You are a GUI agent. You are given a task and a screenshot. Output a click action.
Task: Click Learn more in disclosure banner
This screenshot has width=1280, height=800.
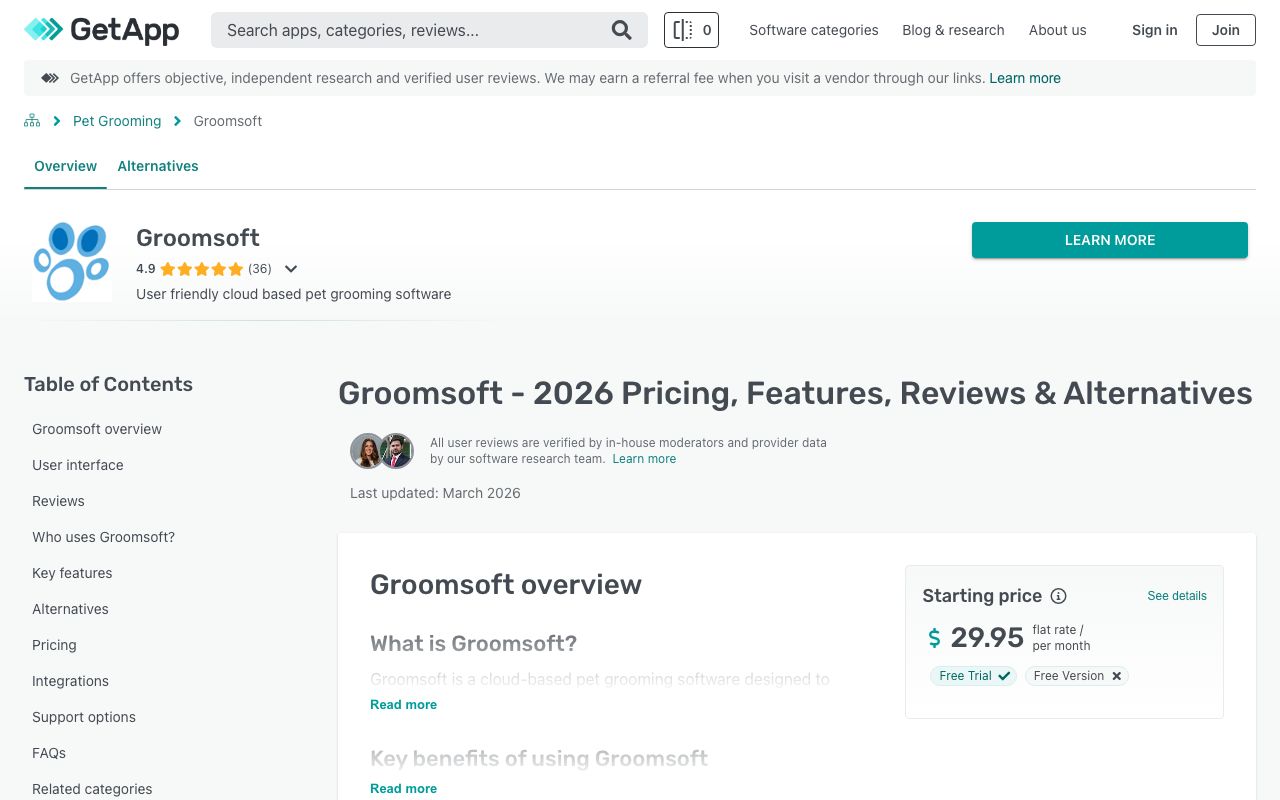pyautogui.click(x=1025, y=78)
